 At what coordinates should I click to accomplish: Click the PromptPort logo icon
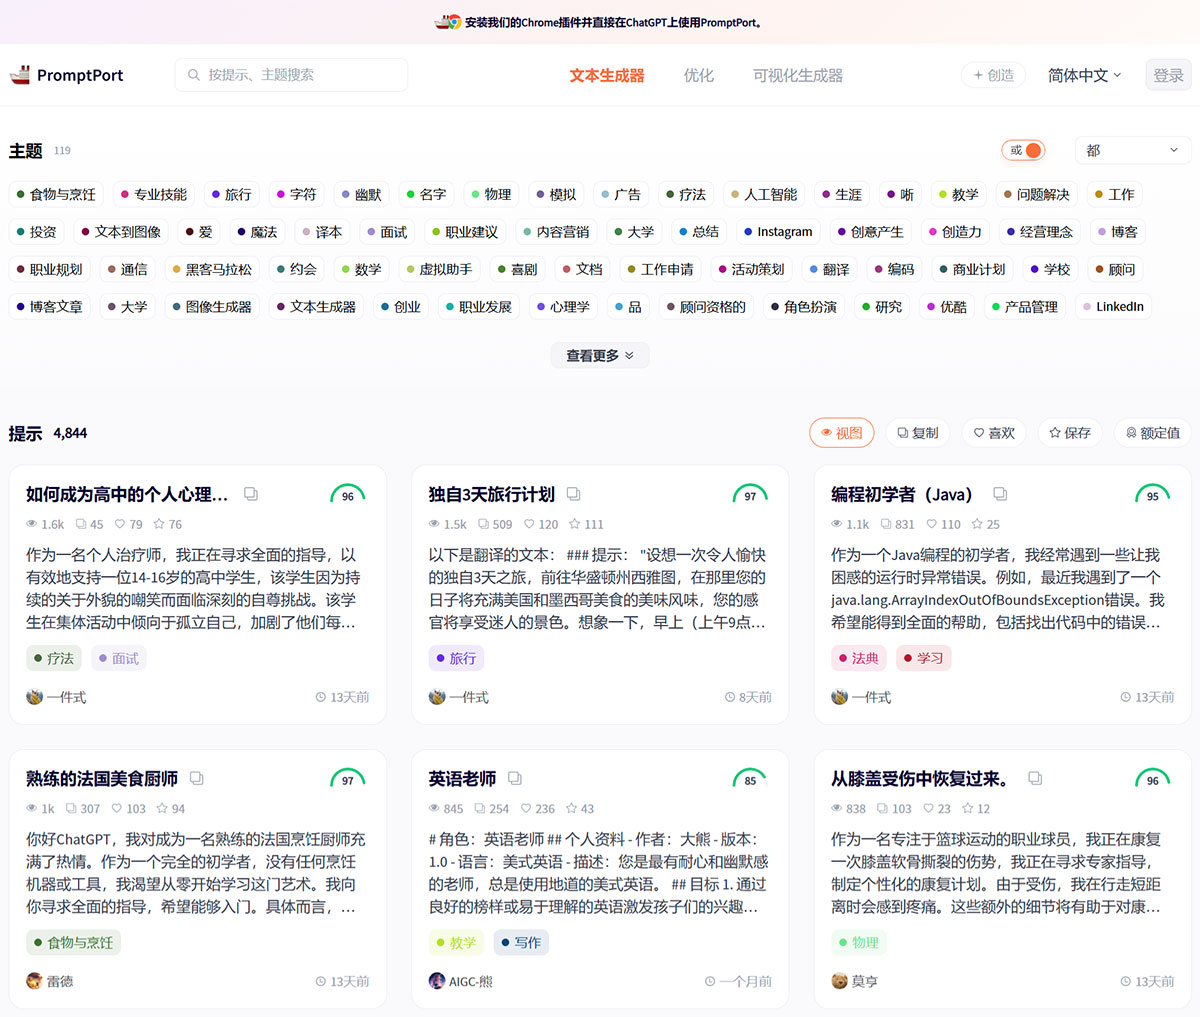20,74
